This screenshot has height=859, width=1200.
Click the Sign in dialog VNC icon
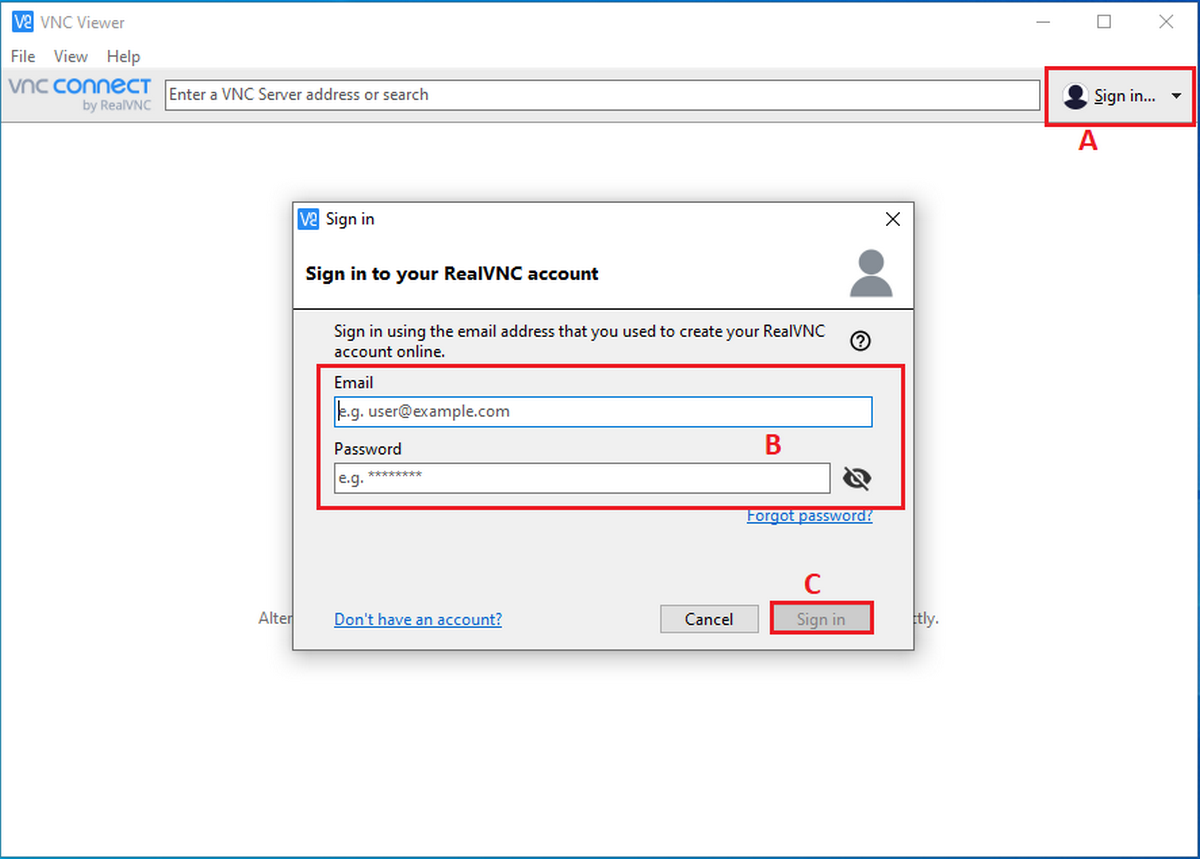309,219
